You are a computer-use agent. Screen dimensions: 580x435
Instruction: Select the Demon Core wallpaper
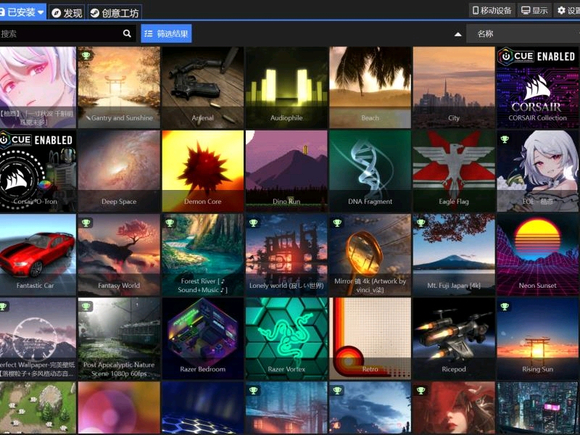[x=203, y=171]
